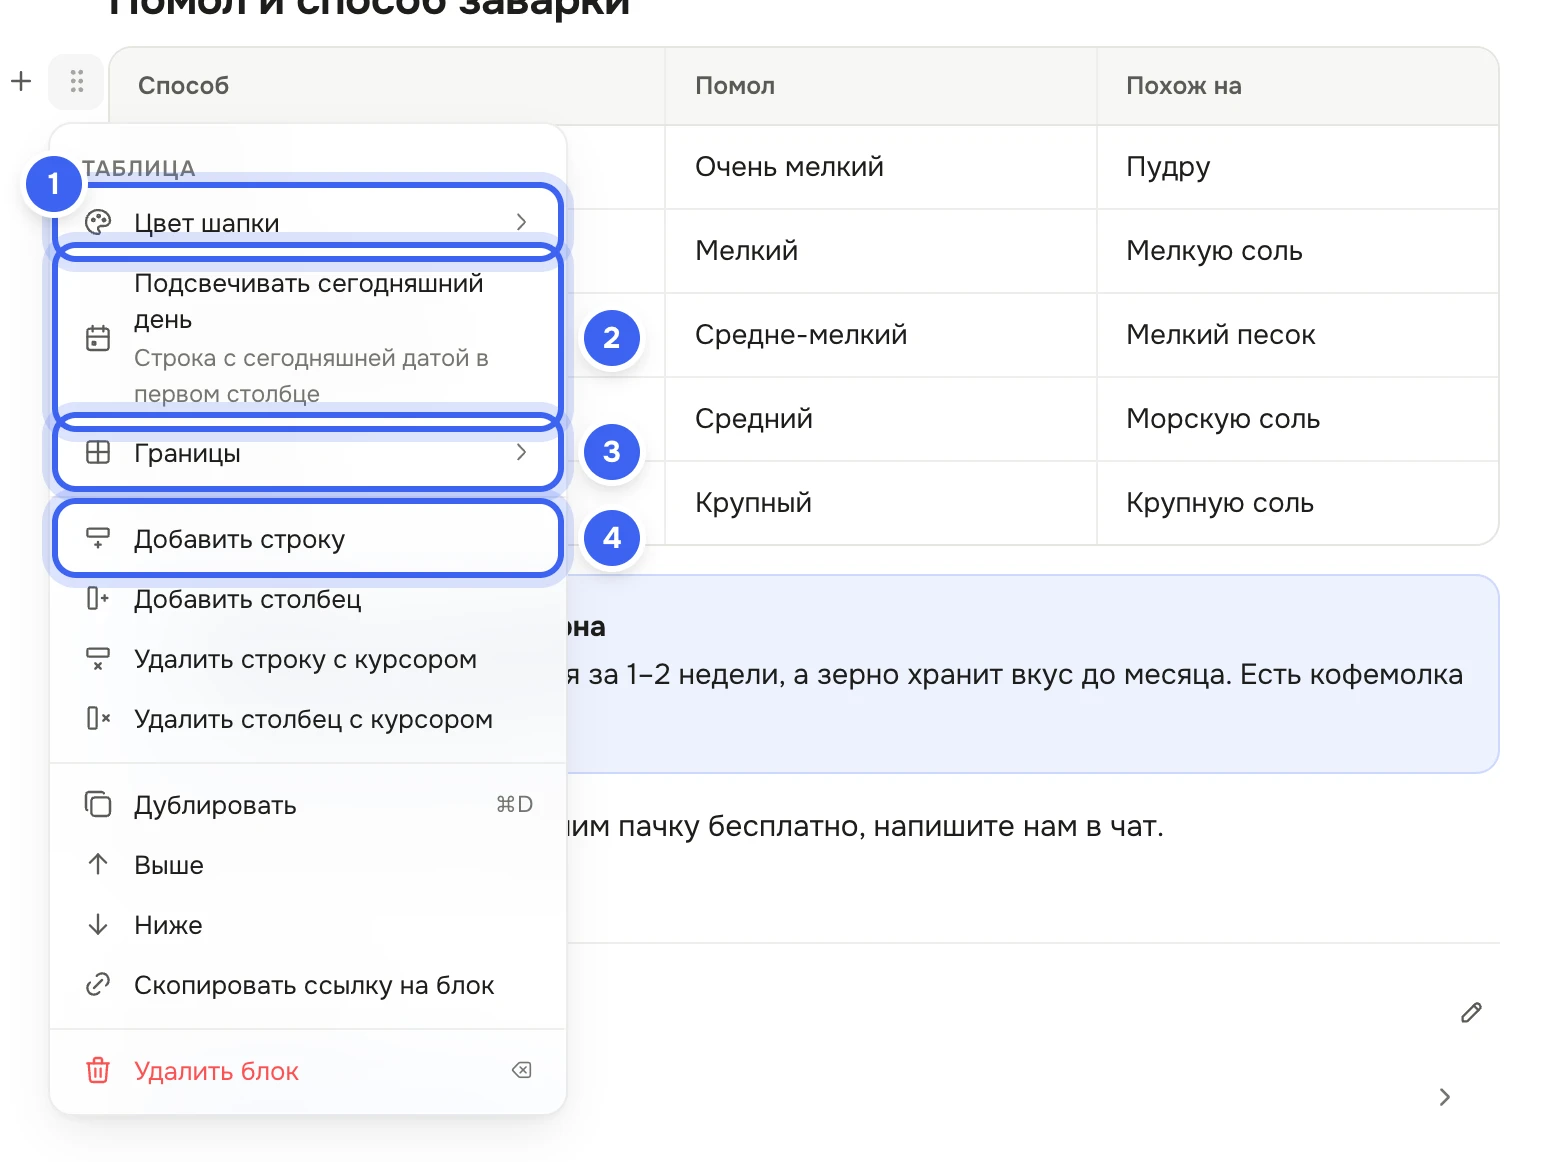This screenshot has height=1162, width=1546.
Task: Click the add-column icon beside Добавить столбец
Action: (98, 599)
